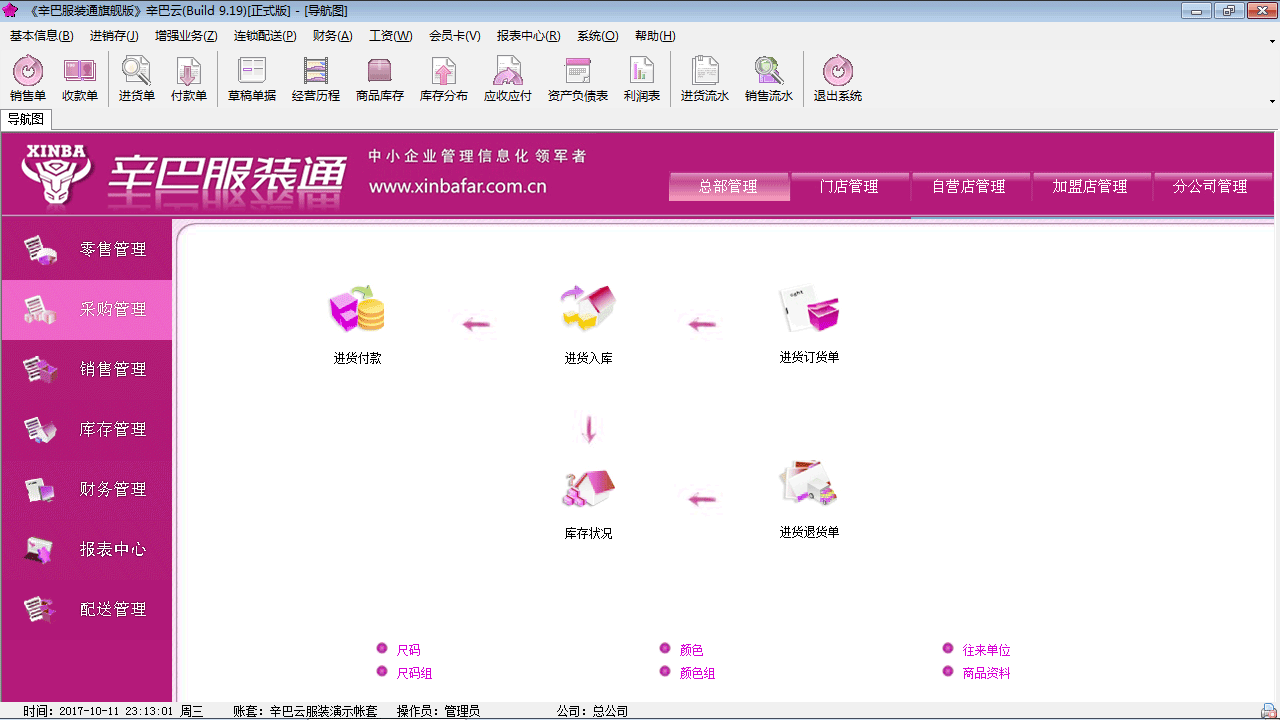Viewport: 1280px width, 720px height.
Task: Open the 往来单位 link
Action: 986,650
